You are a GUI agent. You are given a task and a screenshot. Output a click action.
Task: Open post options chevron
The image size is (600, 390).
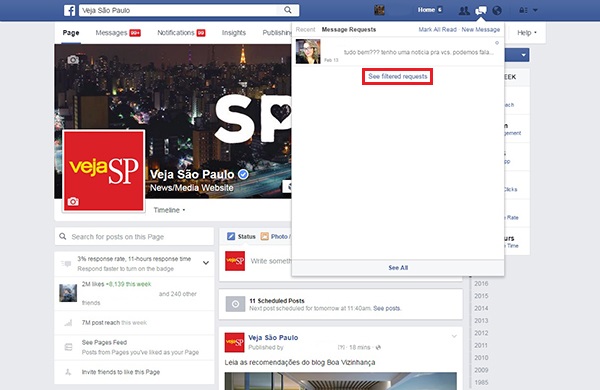(x=454, y=336)
